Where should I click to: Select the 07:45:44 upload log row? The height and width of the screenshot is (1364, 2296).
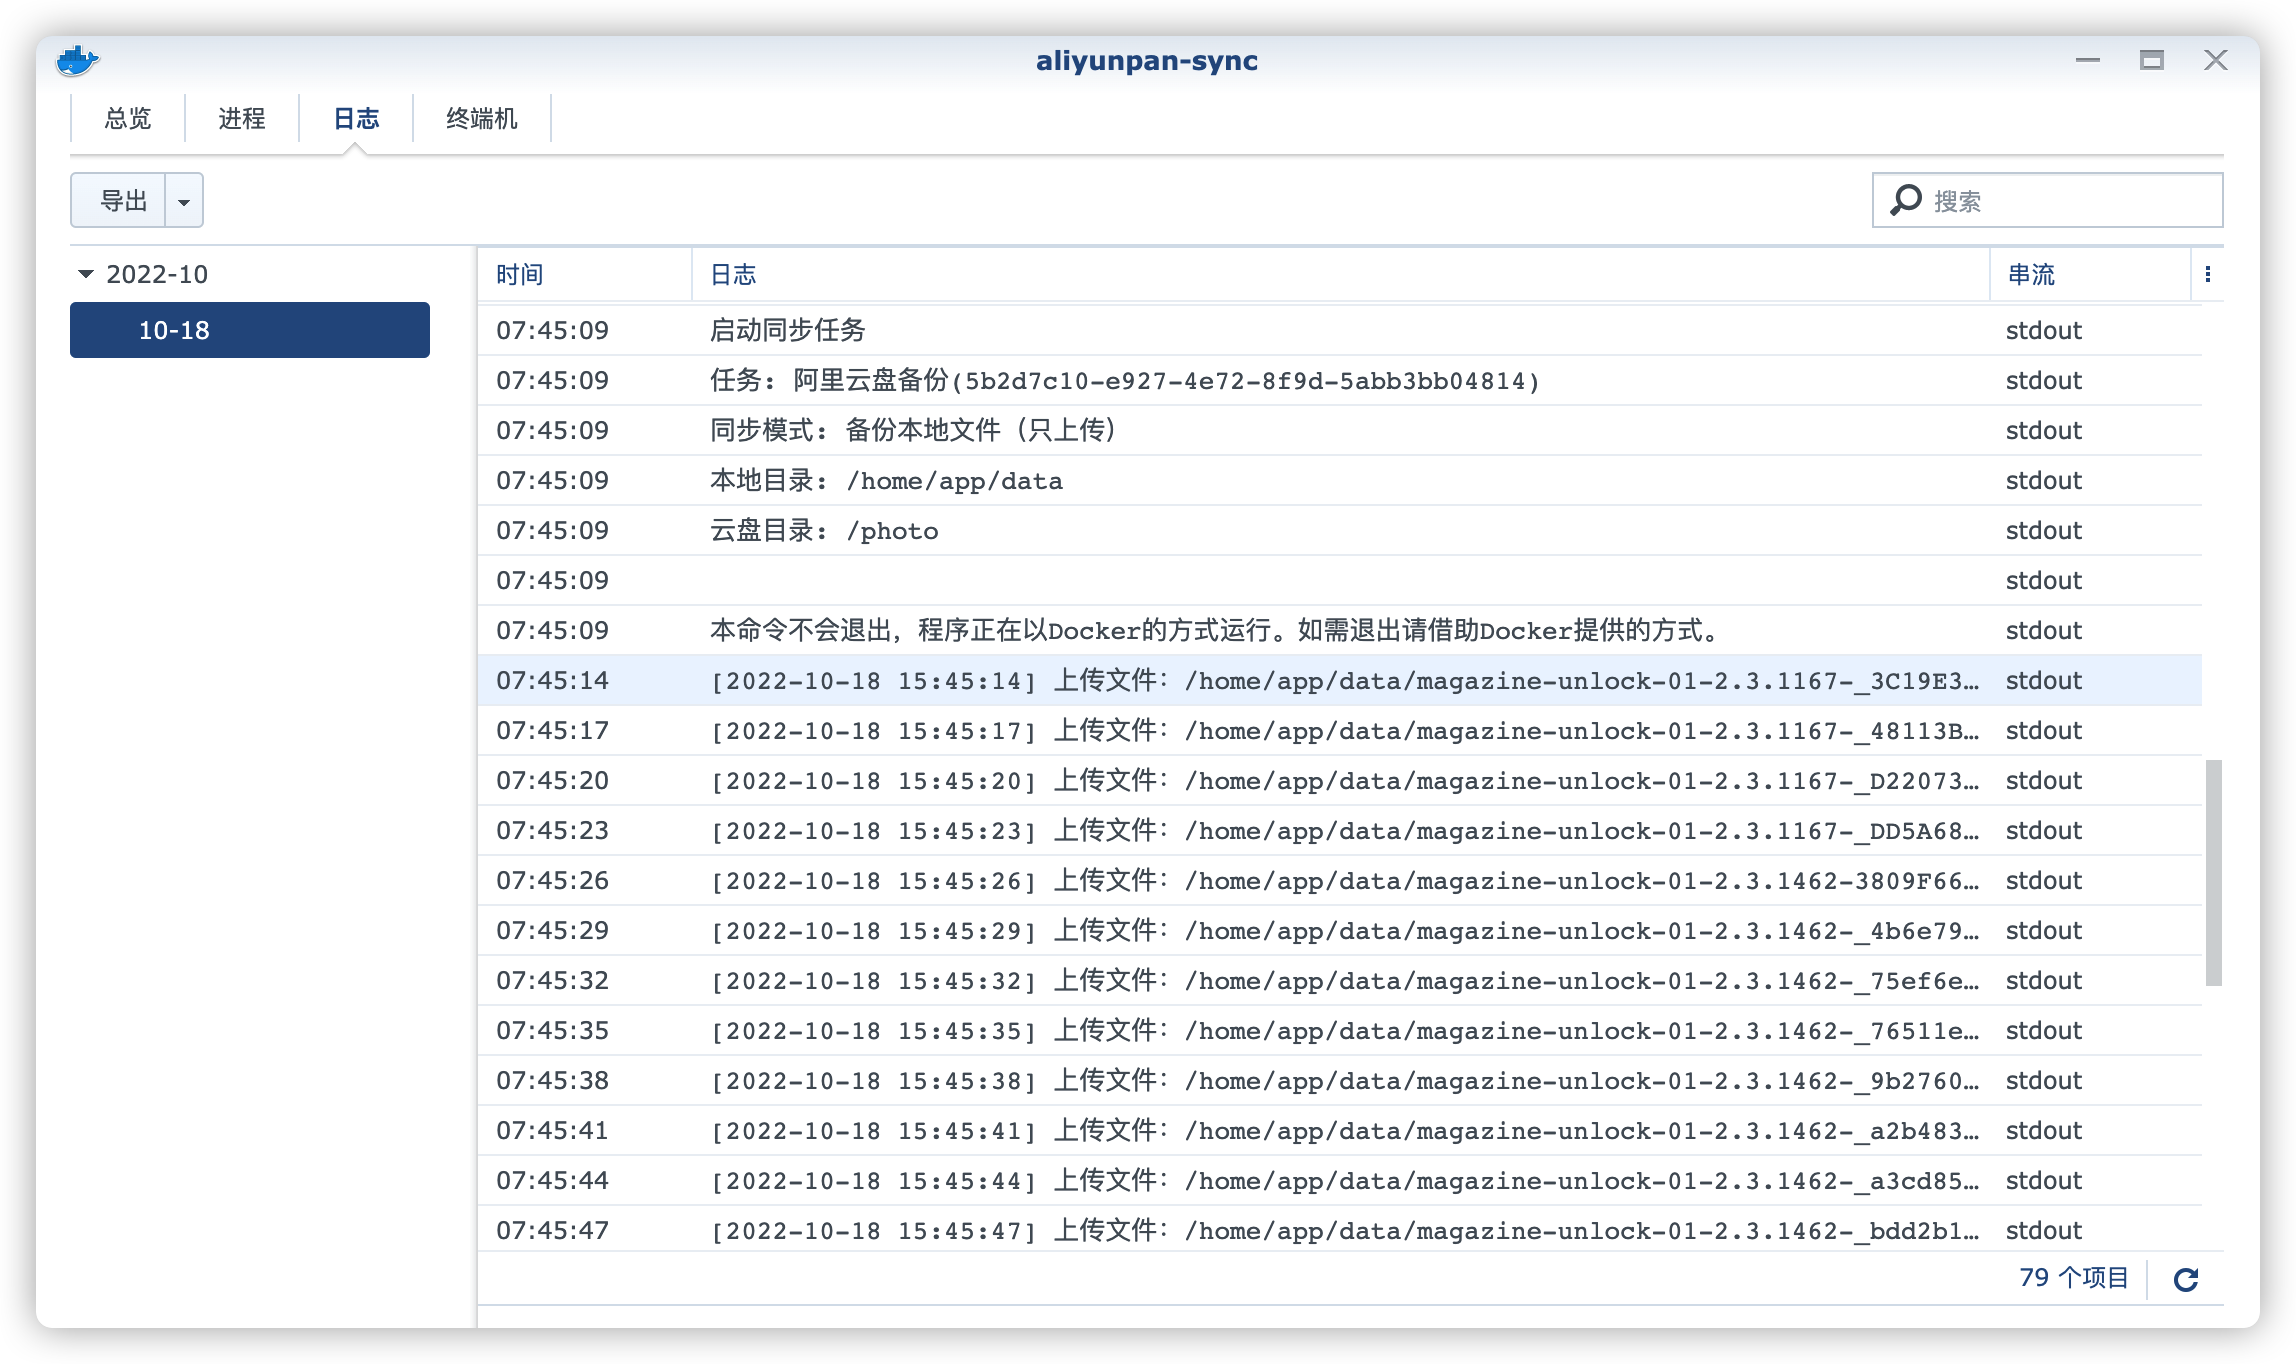[x=1340, y=1180]
